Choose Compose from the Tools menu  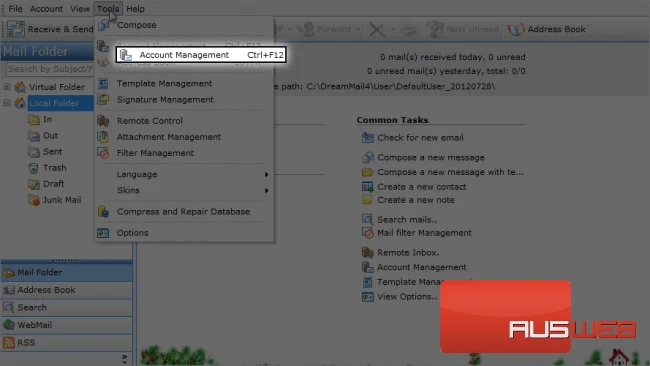tap(136, 25)
